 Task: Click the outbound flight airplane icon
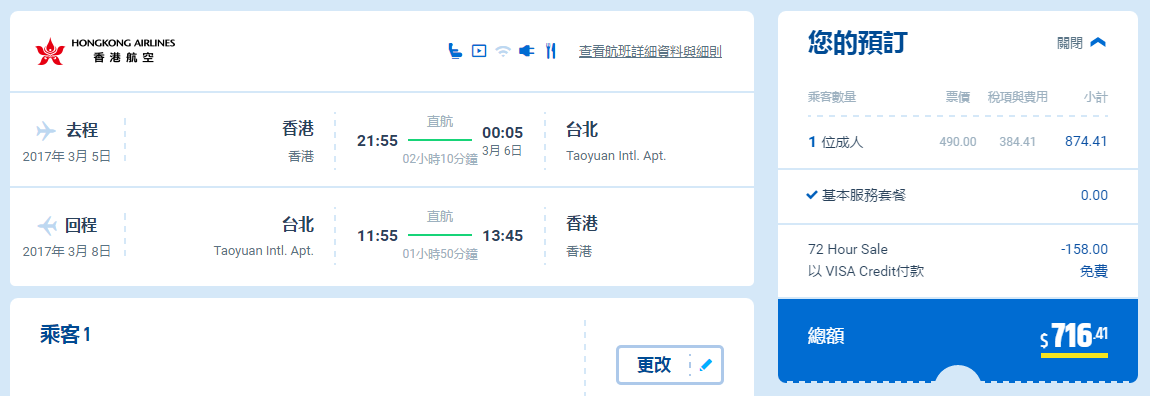coord(45,131)
